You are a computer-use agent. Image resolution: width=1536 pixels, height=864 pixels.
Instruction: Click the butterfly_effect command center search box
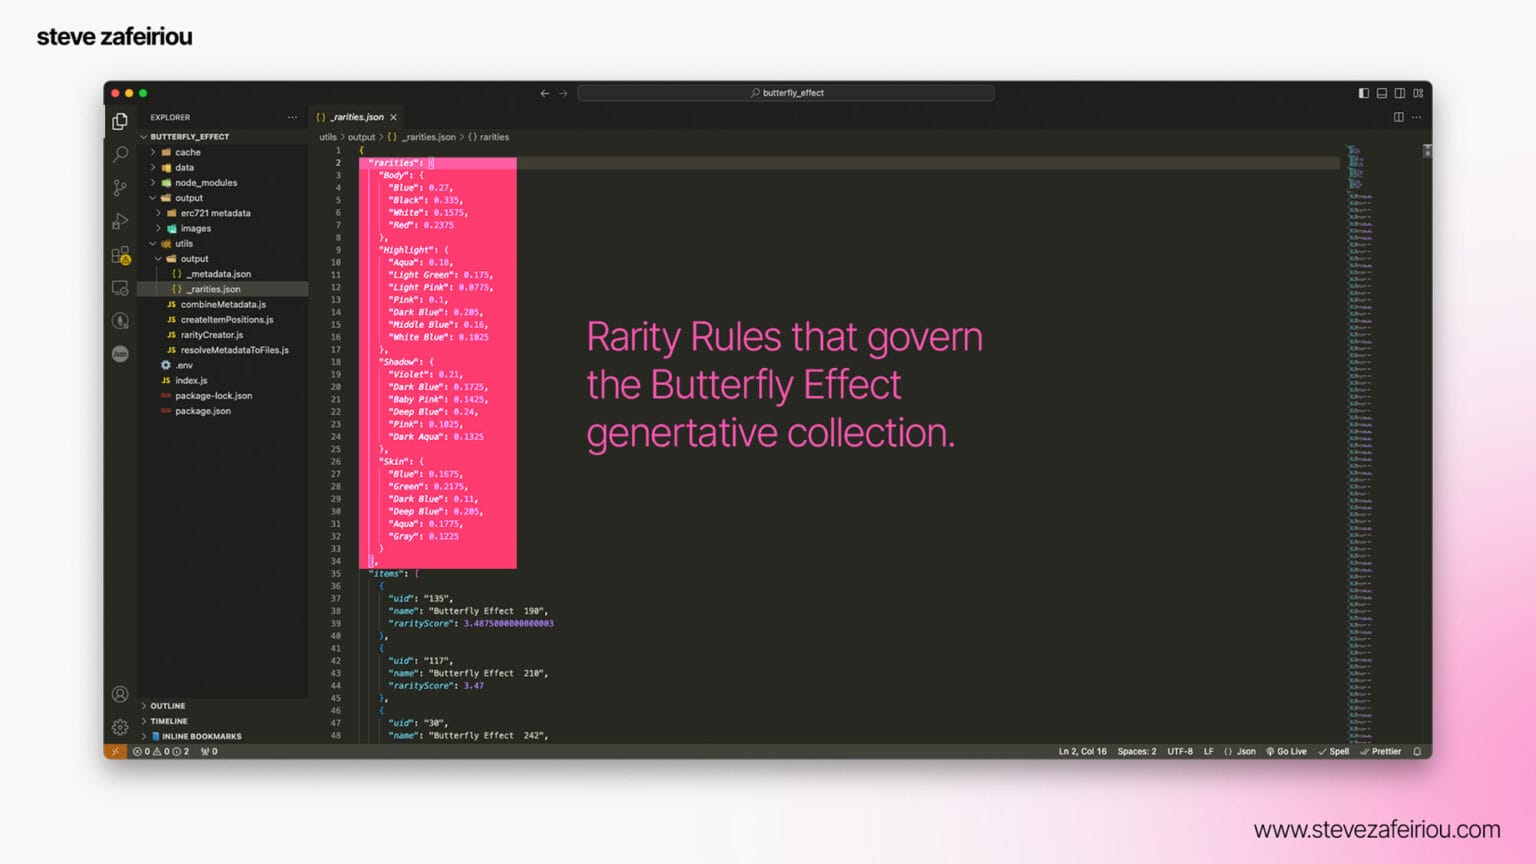click(x=786, y=93)
